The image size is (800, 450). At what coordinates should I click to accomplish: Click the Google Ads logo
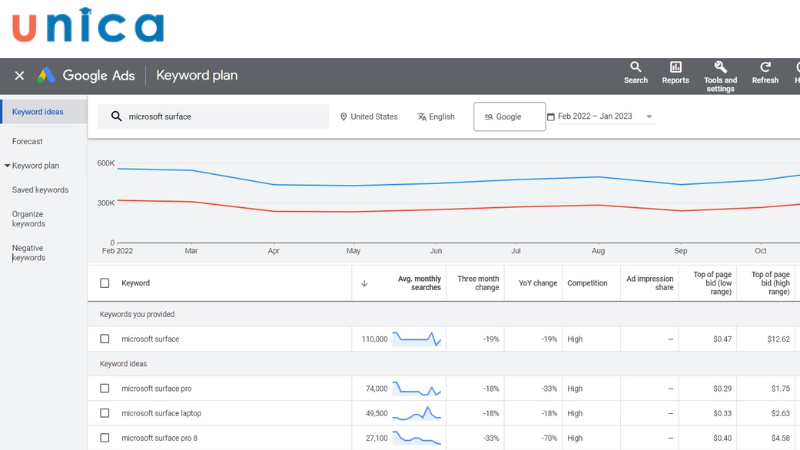tap(46, 76)
